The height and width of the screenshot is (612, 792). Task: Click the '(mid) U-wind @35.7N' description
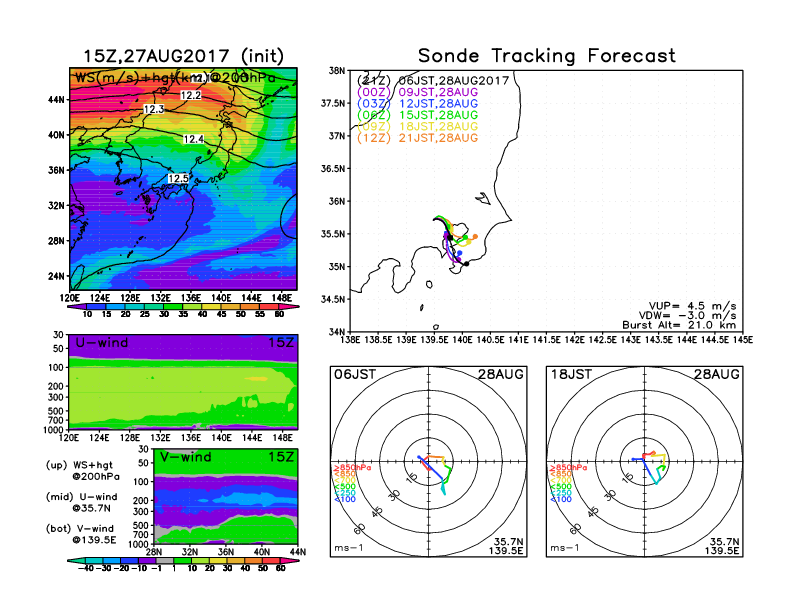click(81, 502)
